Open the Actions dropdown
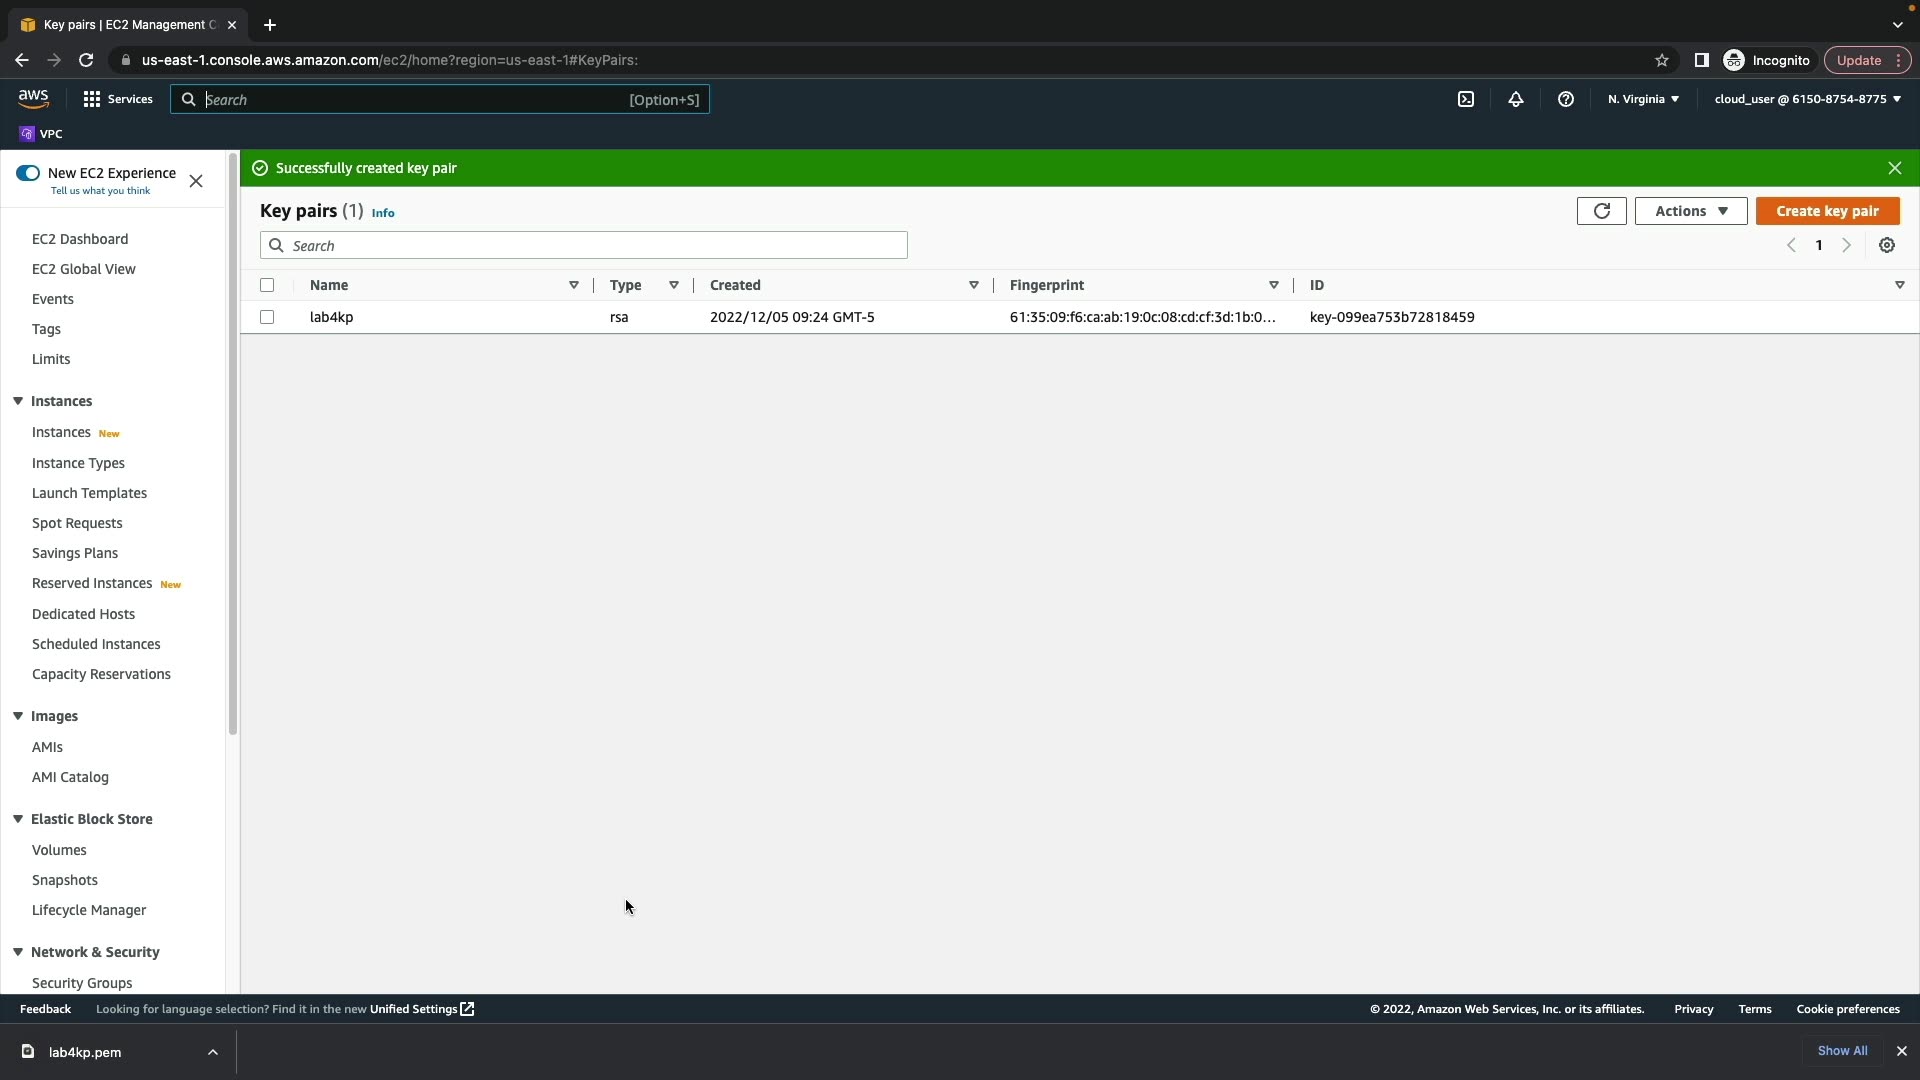This screenshot has height=1080, width=1920. coord(1691,211)
